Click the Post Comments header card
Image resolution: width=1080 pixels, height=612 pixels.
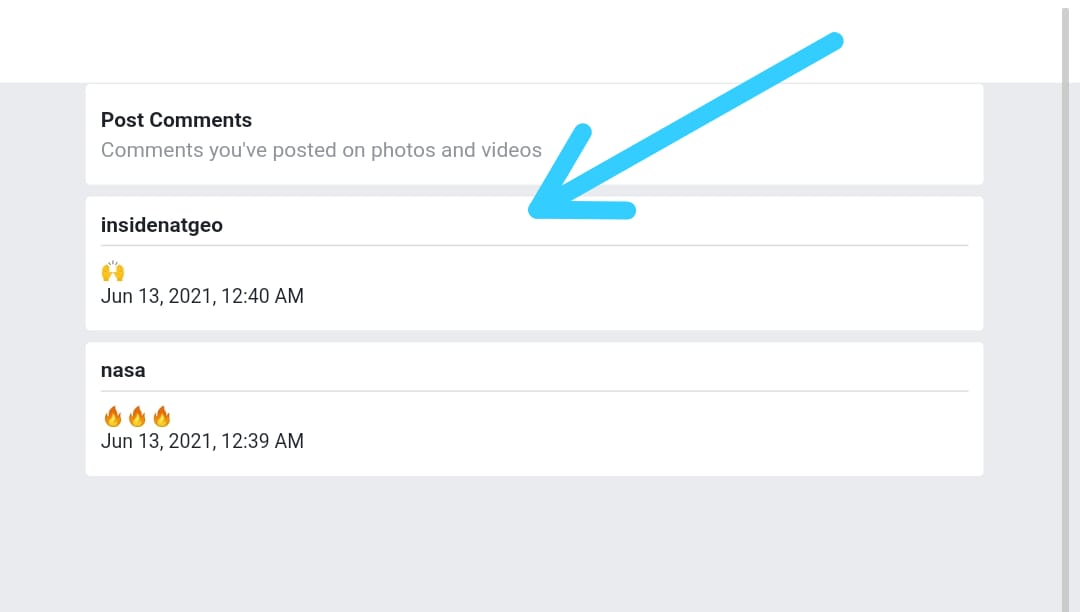tap(534, 134)
